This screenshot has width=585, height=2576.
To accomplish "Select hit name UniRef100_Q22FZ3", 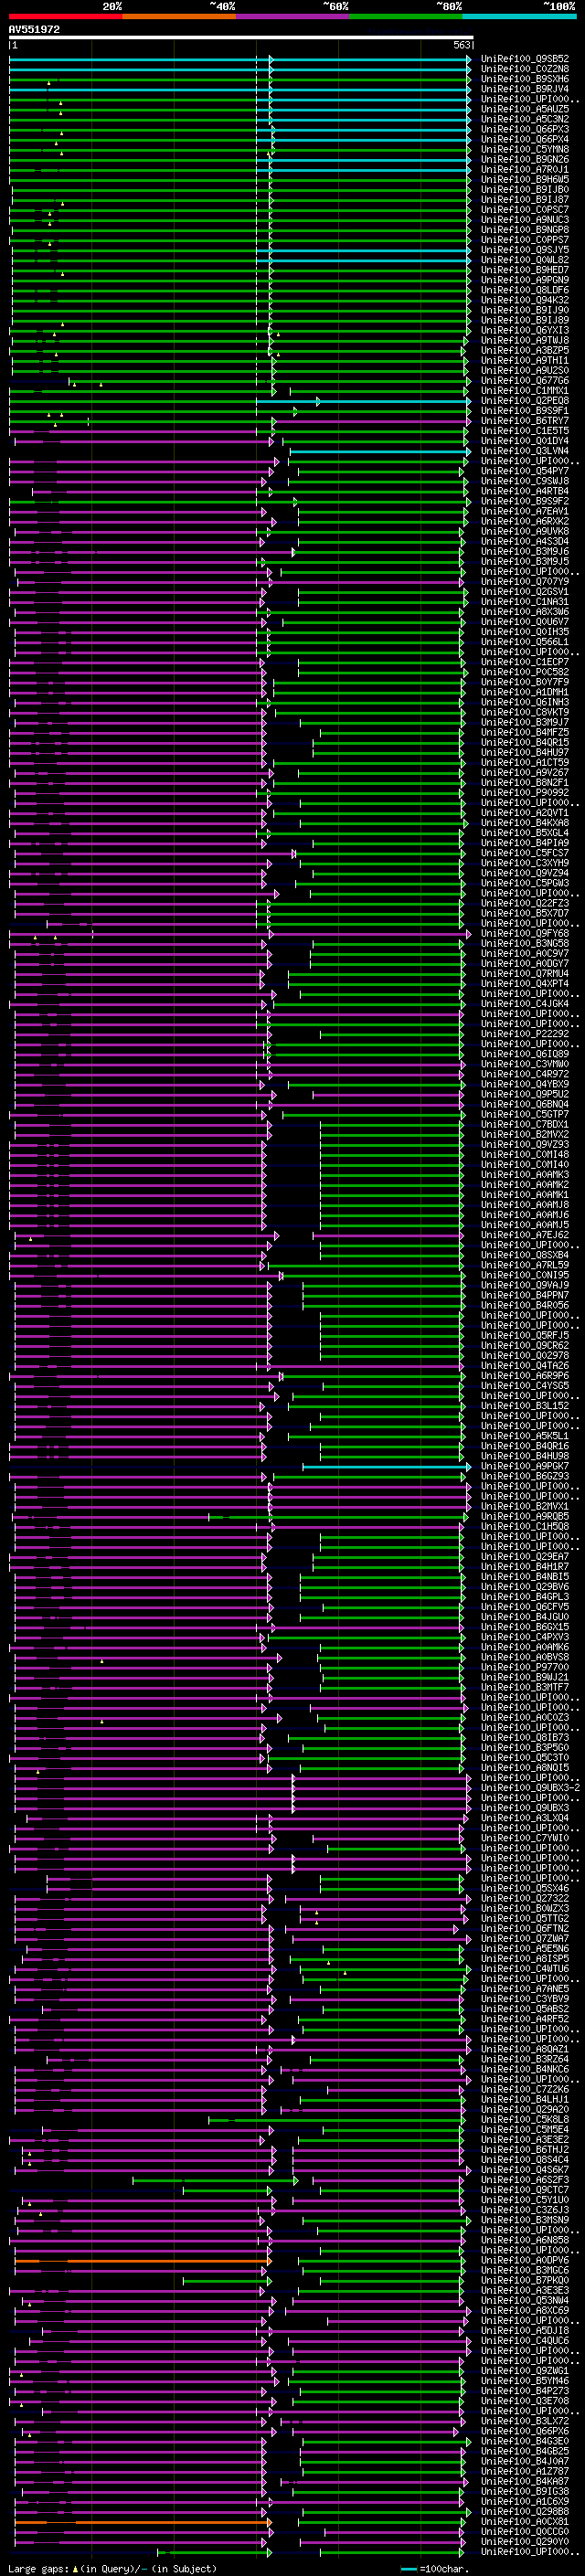I will click(525, 903).
